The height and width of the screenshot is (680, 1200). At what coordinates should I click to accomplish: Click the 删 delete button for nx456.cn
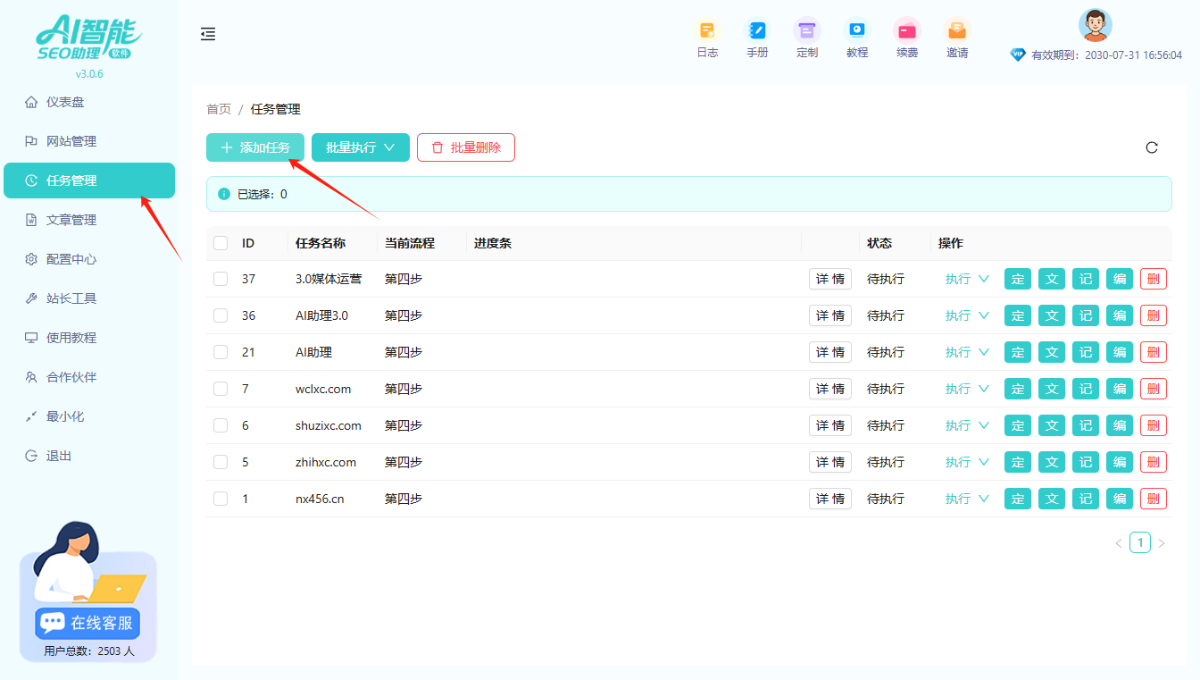point(1153,498)
